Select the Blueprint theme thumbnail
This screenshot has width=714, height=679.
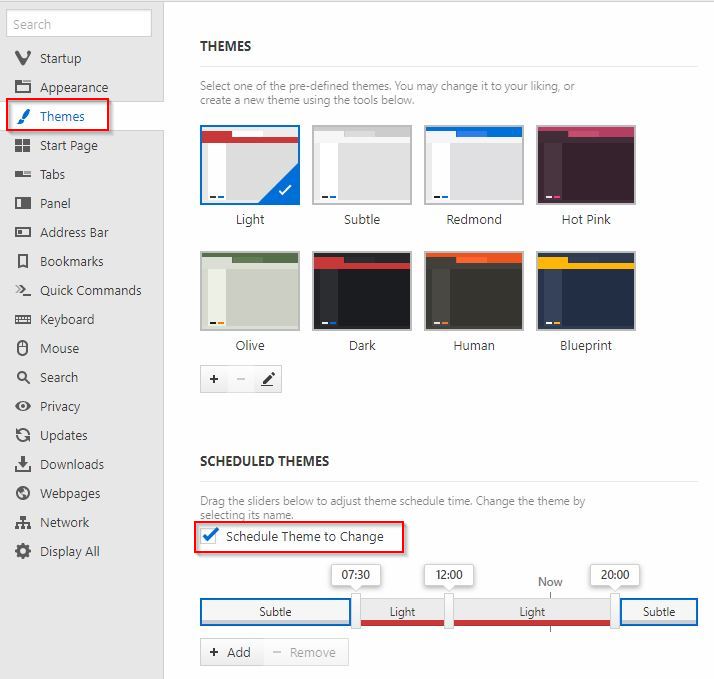(586, 291)
